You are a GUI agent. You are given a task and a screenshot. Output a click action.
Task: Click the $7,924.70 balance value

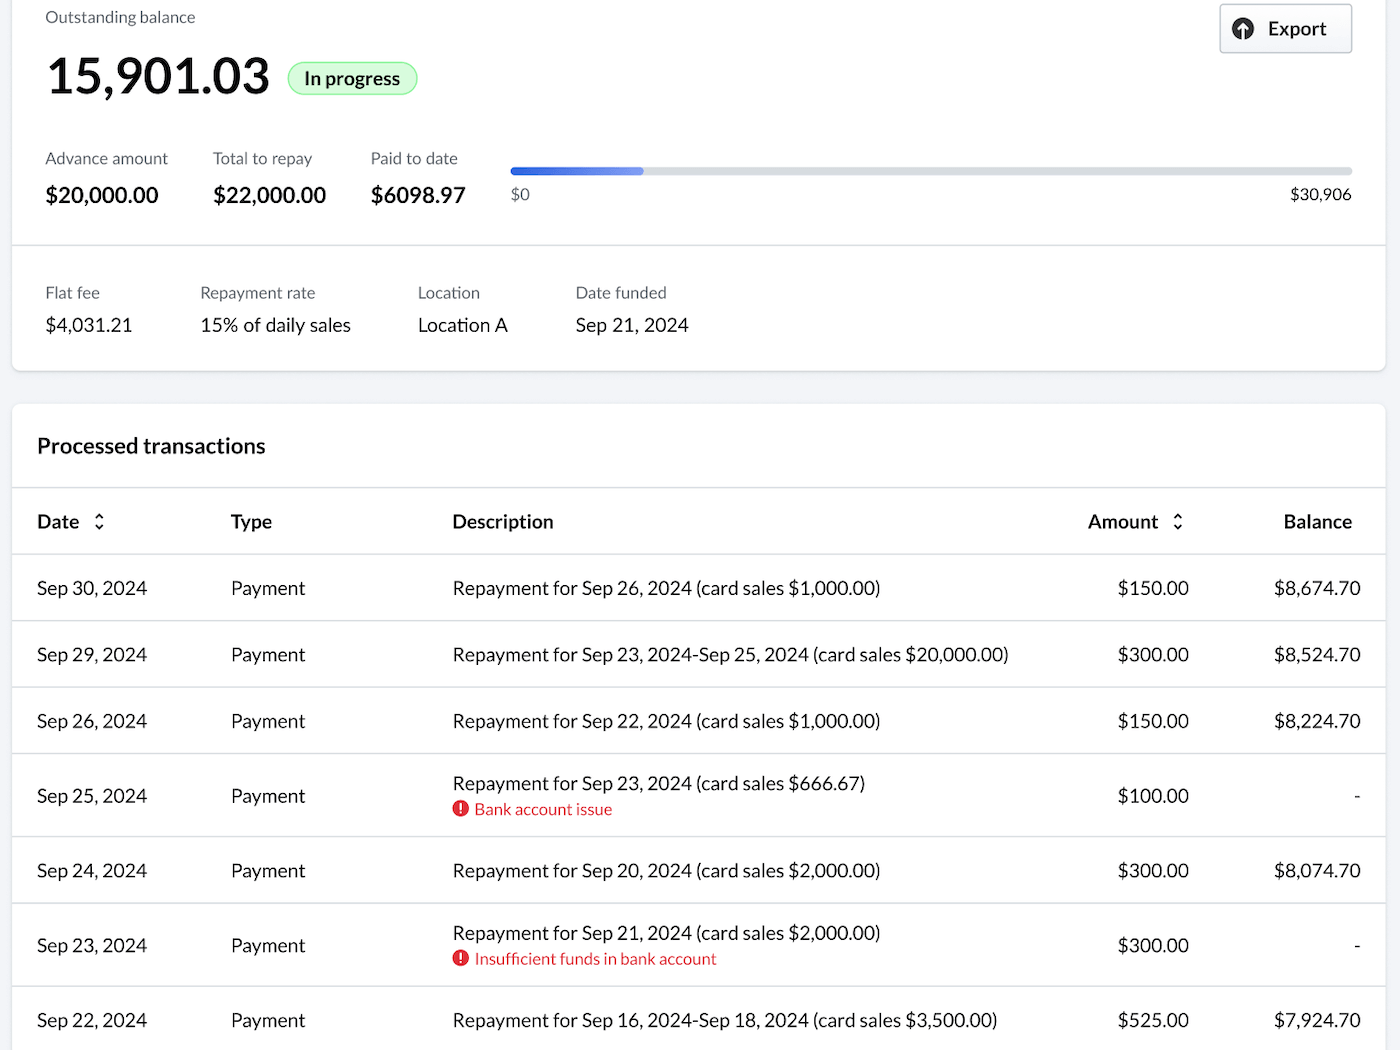pyautogui.click(x=1317, y=1020)
